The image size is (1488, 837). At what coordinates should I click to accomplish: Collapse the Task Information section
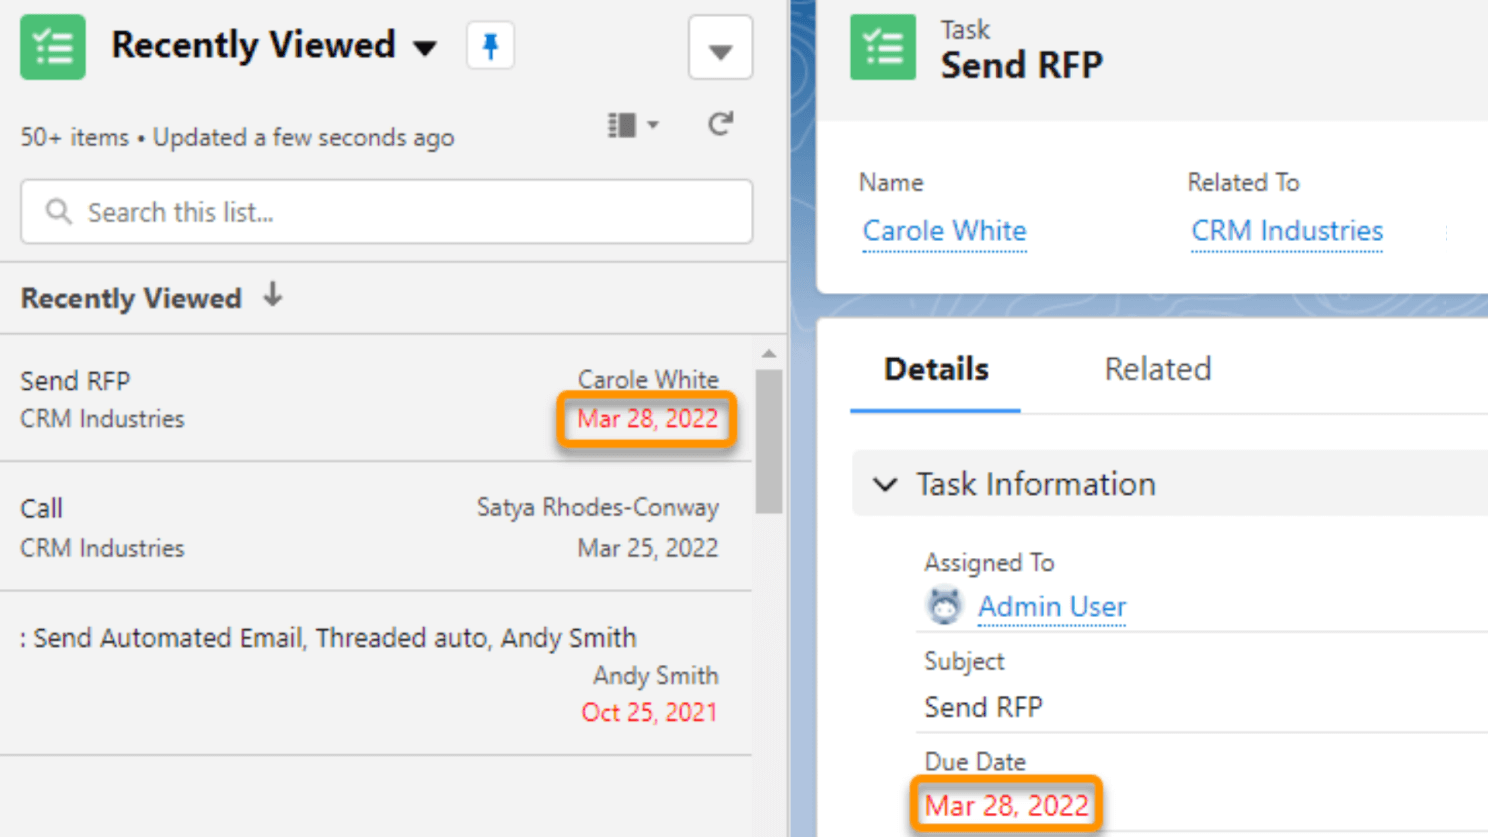tap(885, 485)
